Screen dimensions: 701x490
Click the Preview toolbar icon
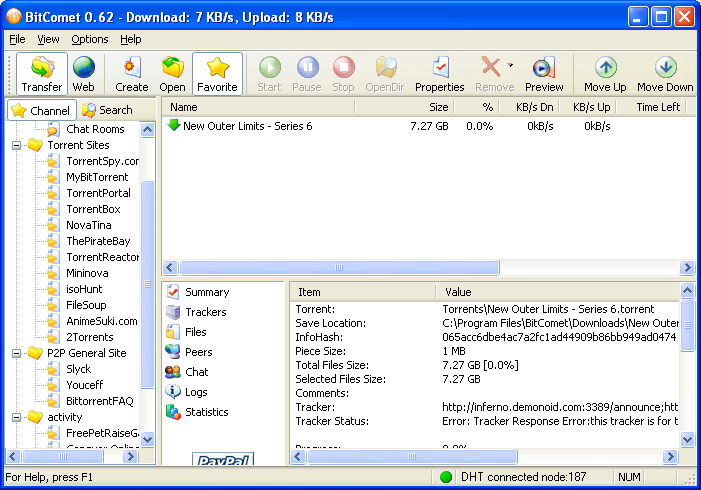click(x=544, y=74)
